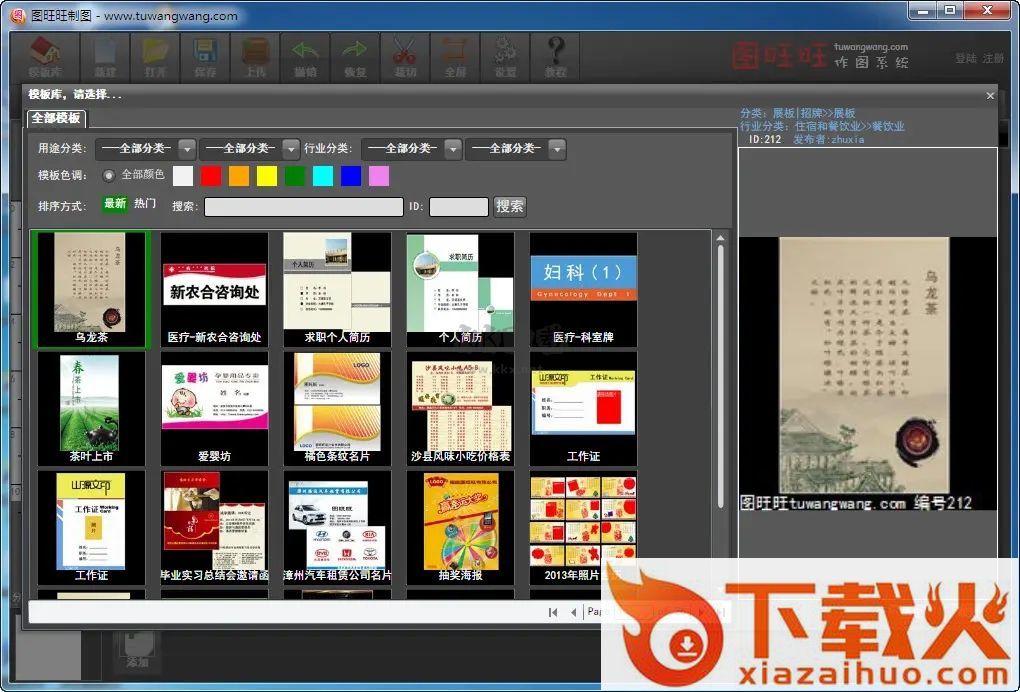Pick the pink color swatch
Image resolution: width=1020 pixels, height=692 pixels.
click(379, 176)
